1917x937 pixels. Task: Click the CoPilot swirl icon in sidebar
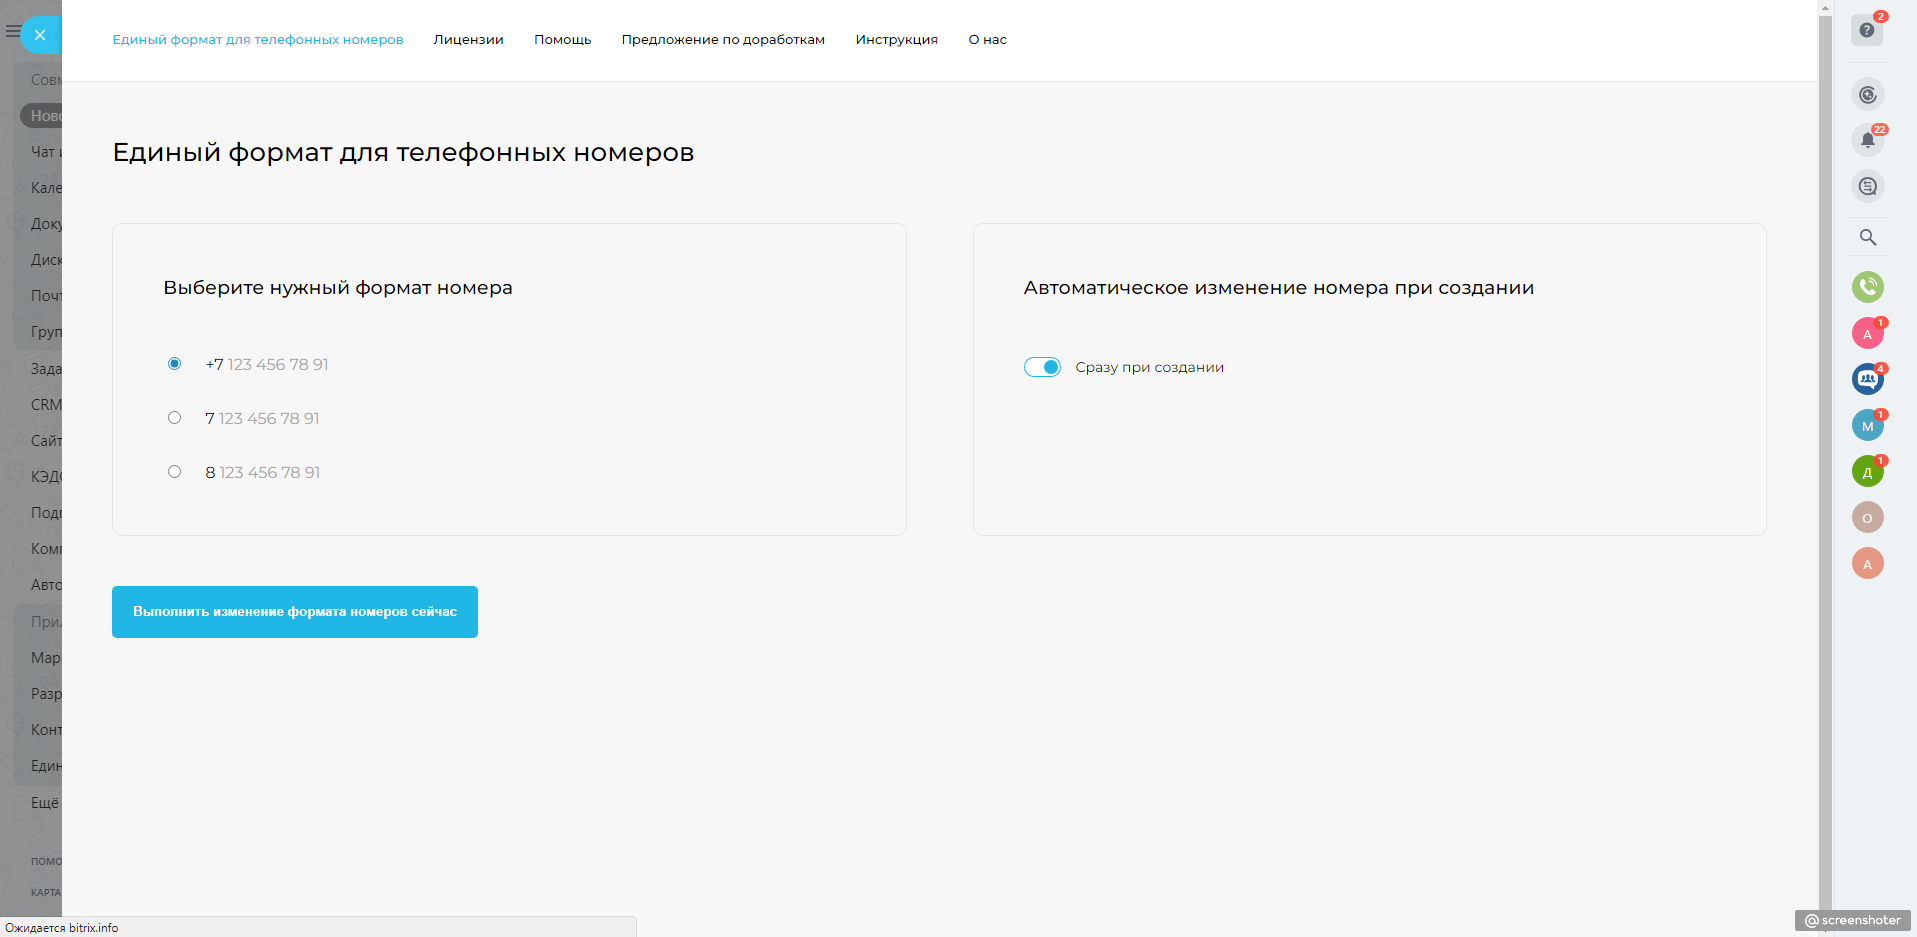(1867, 95)
